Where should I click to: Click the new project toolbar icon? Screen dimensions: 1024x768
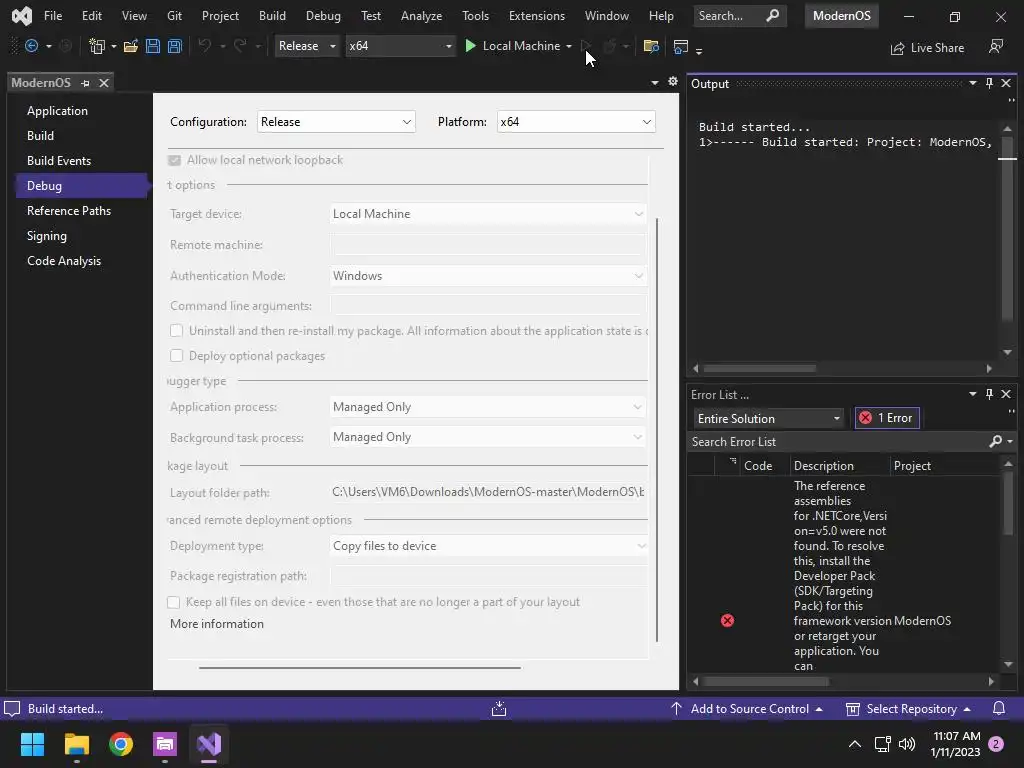[97, 46]
